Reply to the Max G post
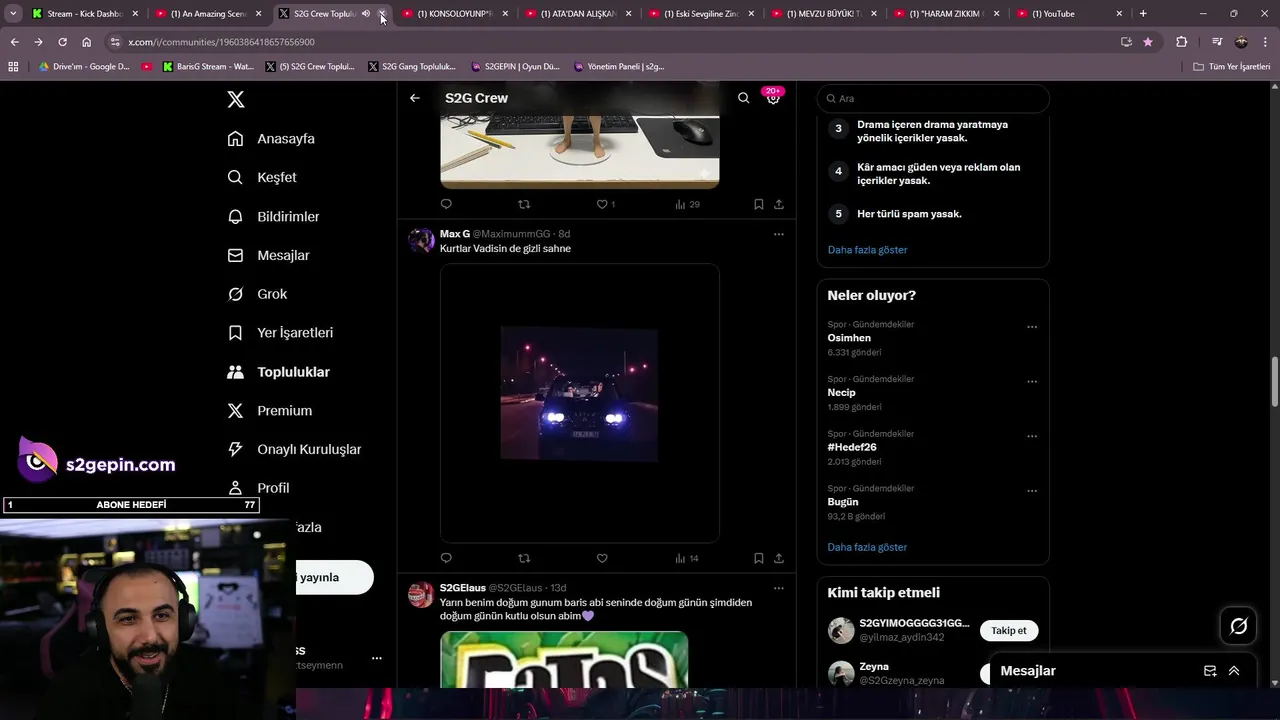The image size is (1280, 720). point(446,558)
